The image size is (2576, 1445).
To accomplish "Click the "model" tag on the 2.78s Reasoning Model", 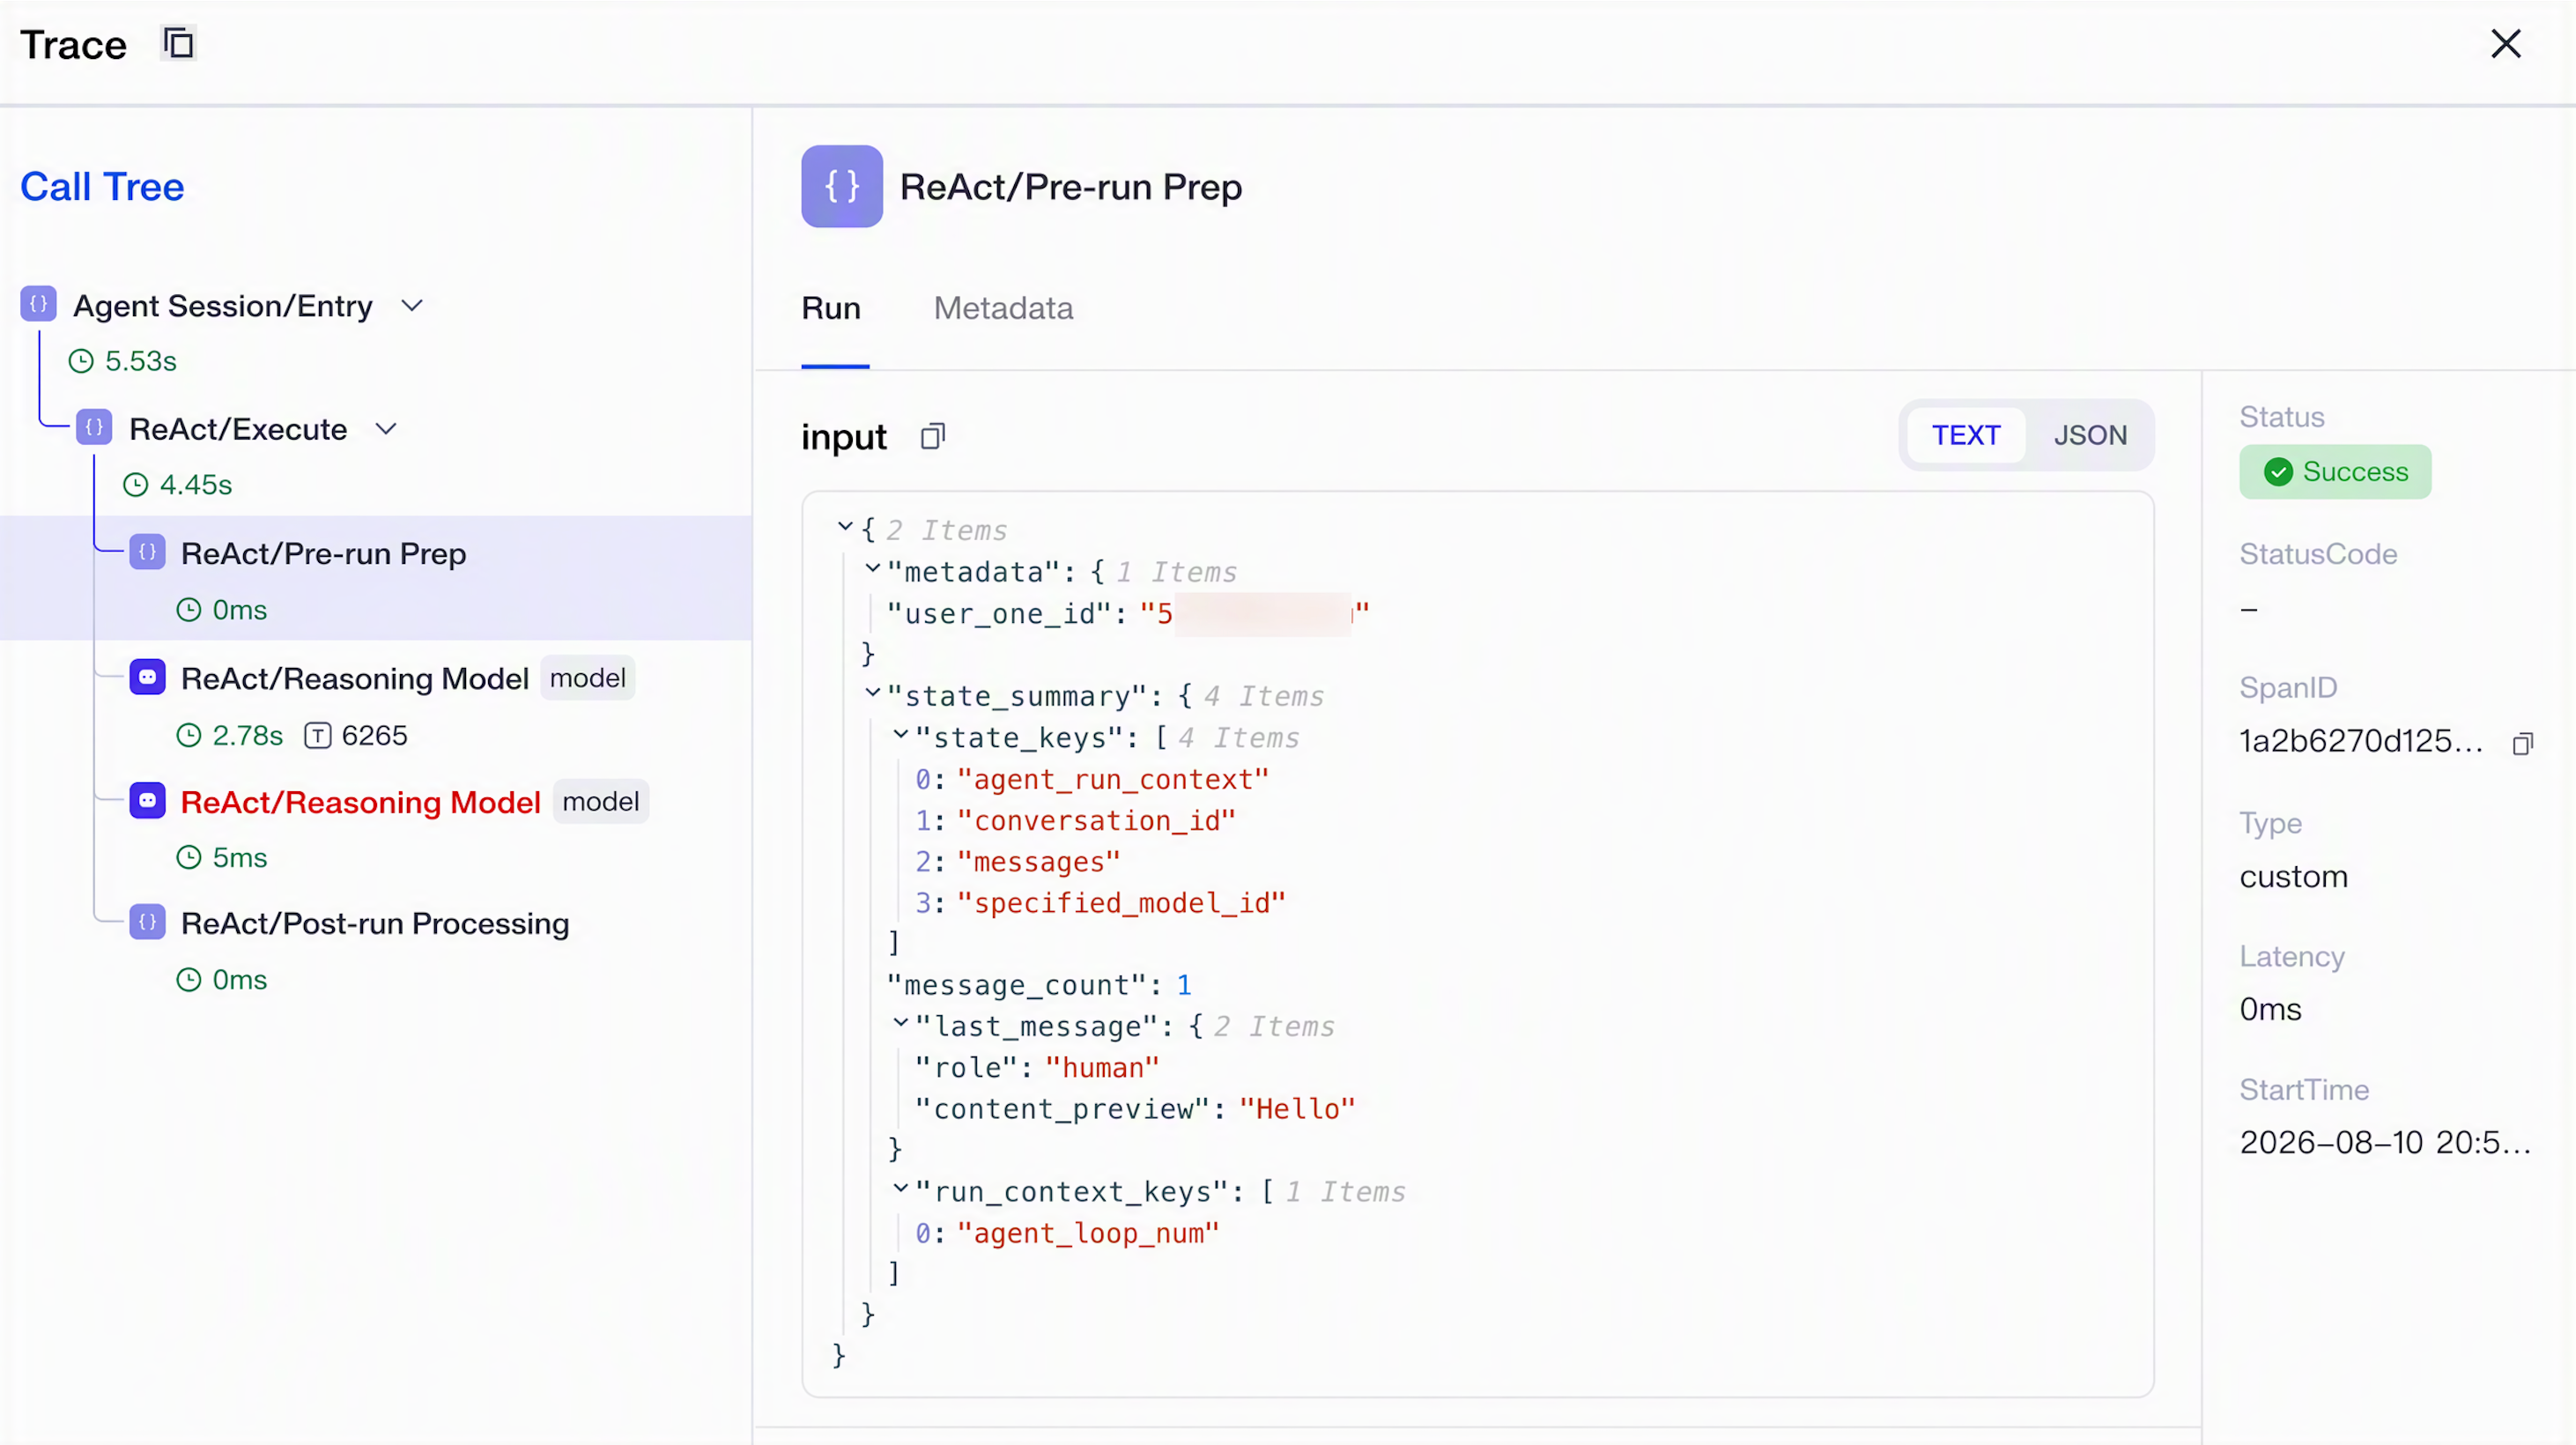I will [x=588, y=678].
